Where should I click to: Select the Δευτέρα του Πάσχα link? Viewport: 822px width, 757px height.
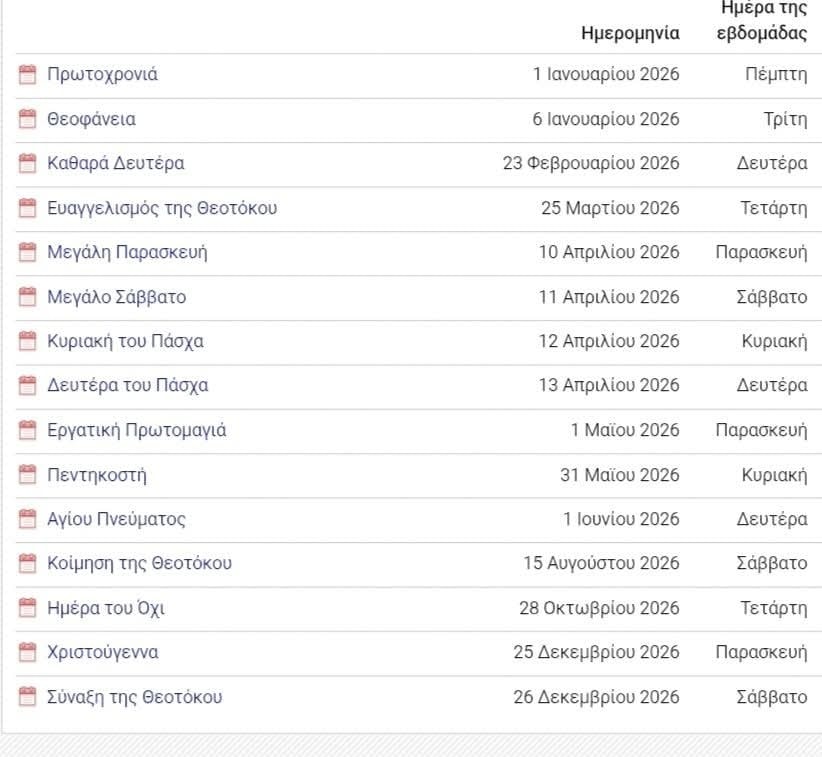(128, 385)
